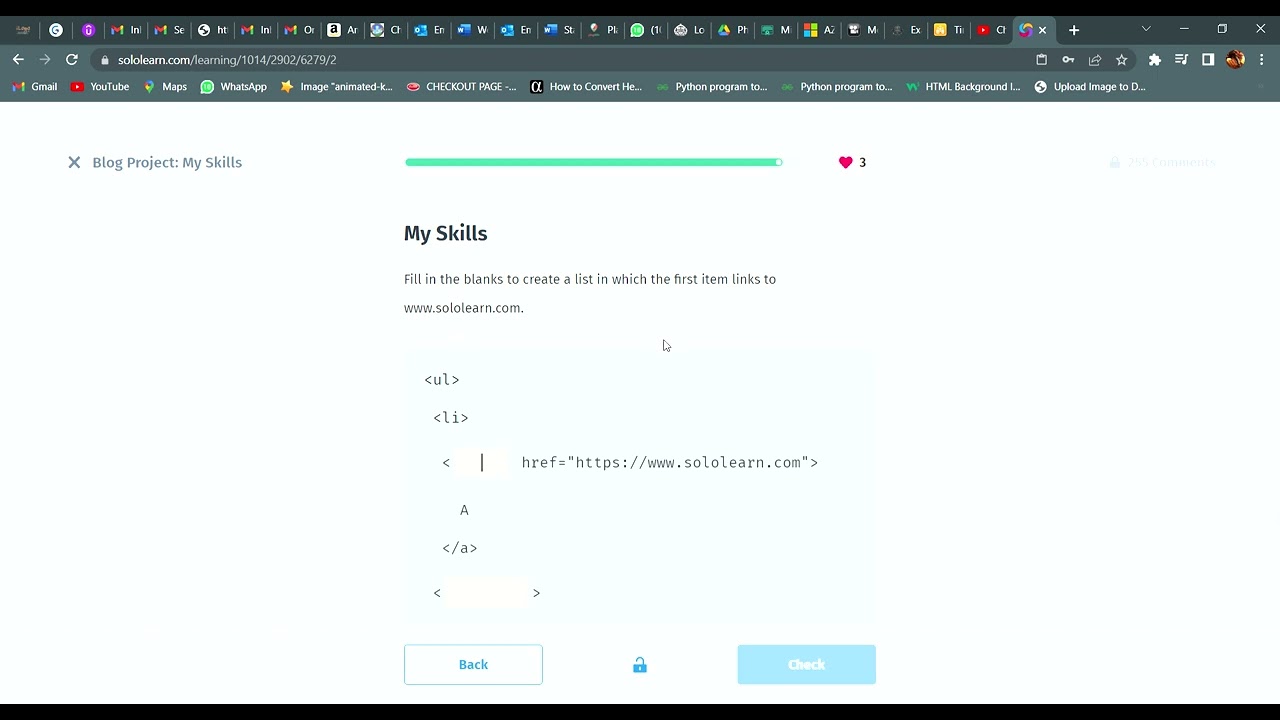The image size is (1280, 720).
Task: Go back in browser history
Action: [x=18, y=60]
